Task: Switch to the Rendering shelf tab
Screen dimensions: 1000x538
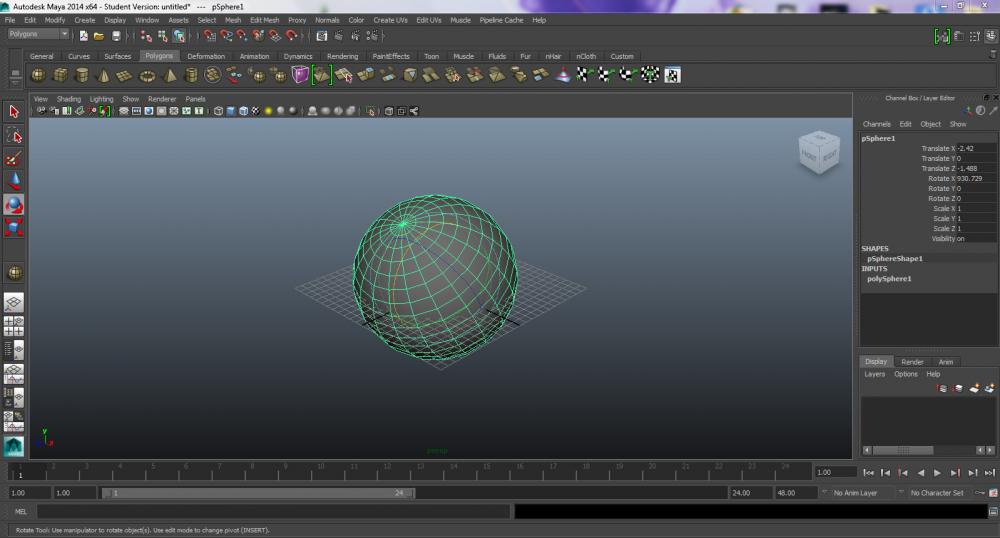Action: [342, 56]
